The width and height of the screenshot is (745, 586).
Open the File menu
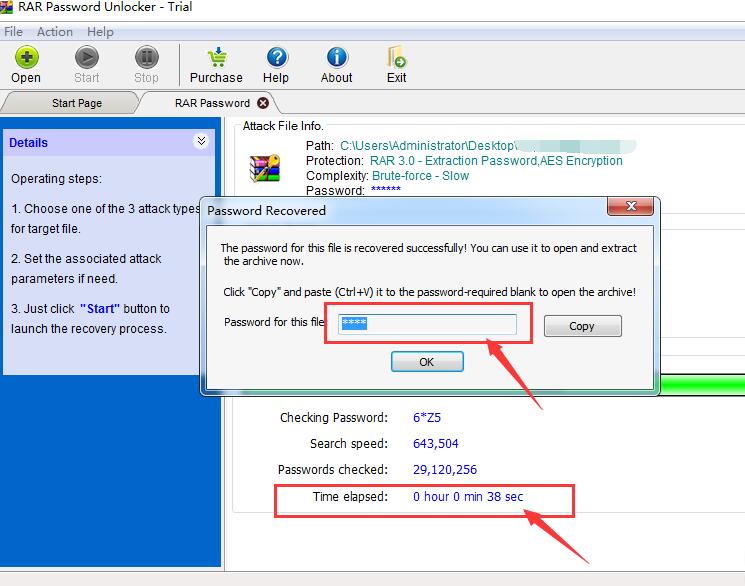pyautogui.click(x=14, y=31)
